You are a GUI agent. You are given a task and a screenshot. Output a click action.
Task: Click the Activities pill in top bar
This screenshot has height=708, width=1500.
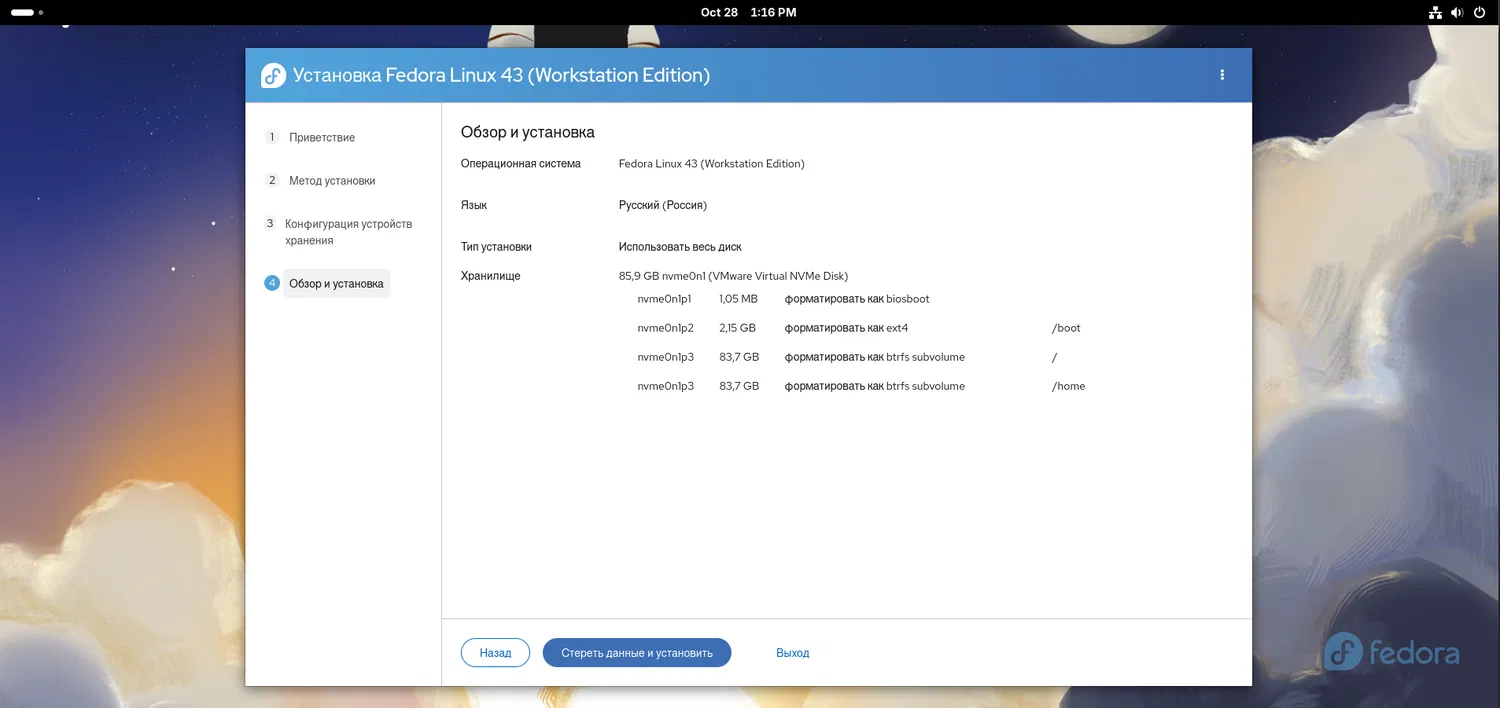(26, 13)
